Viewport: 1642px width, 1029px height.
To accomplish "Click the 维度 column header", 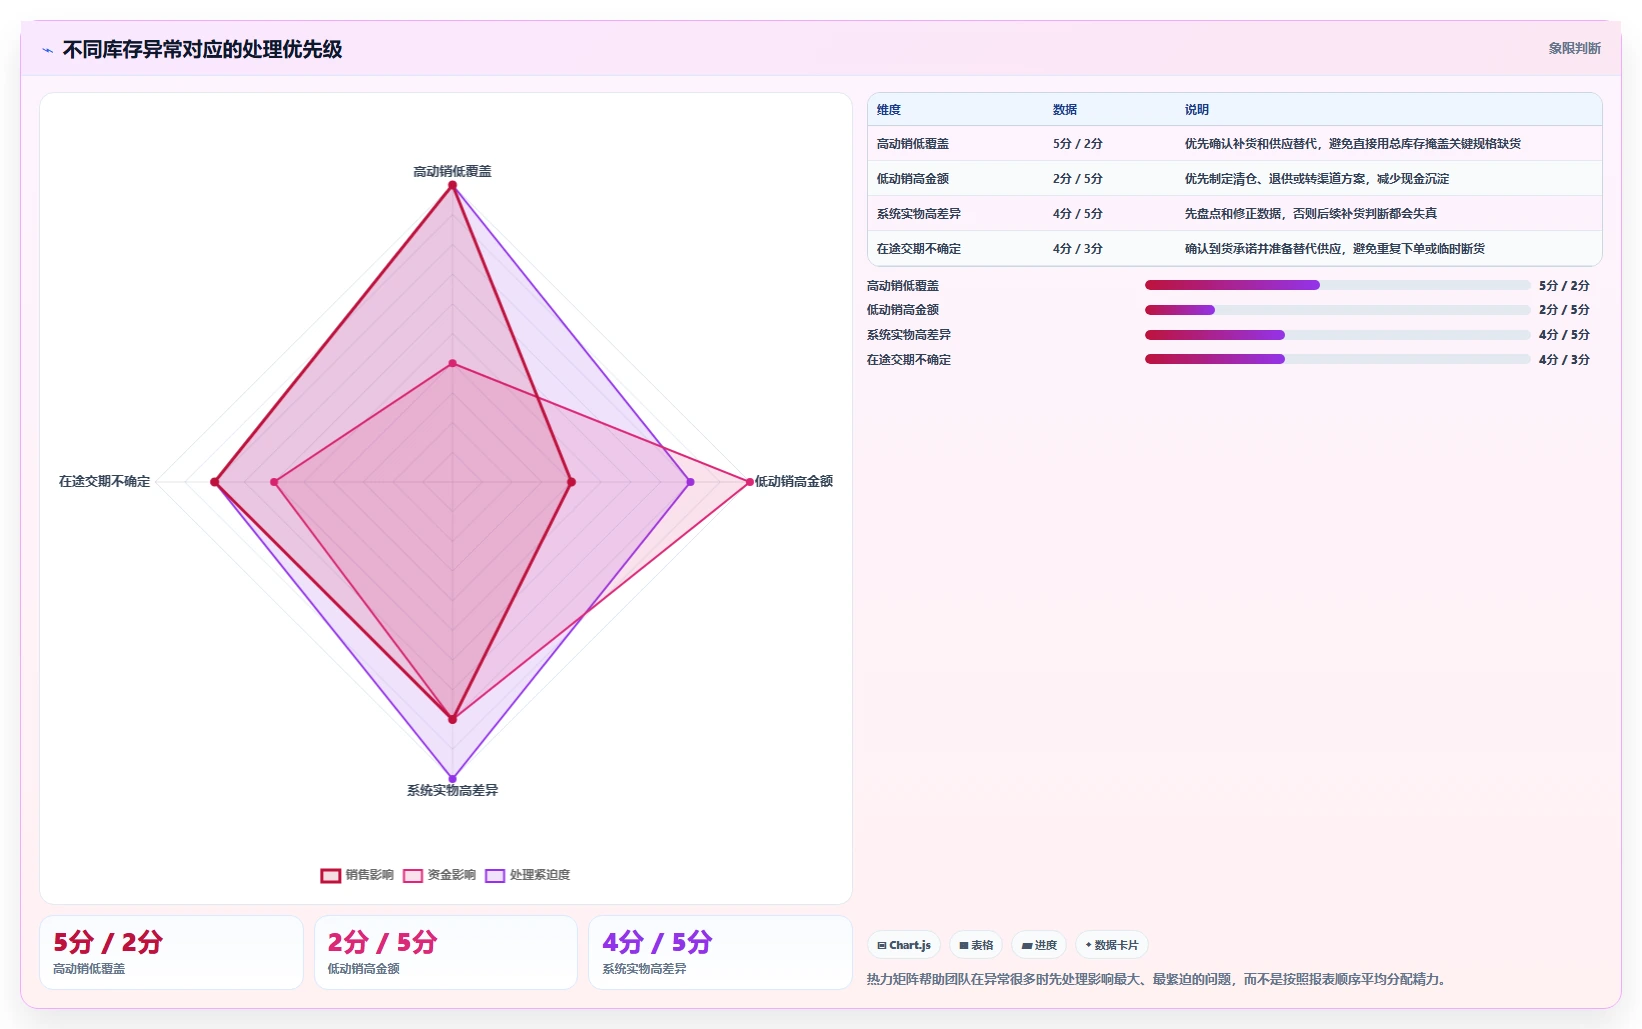I will click(x=889, y=110).
